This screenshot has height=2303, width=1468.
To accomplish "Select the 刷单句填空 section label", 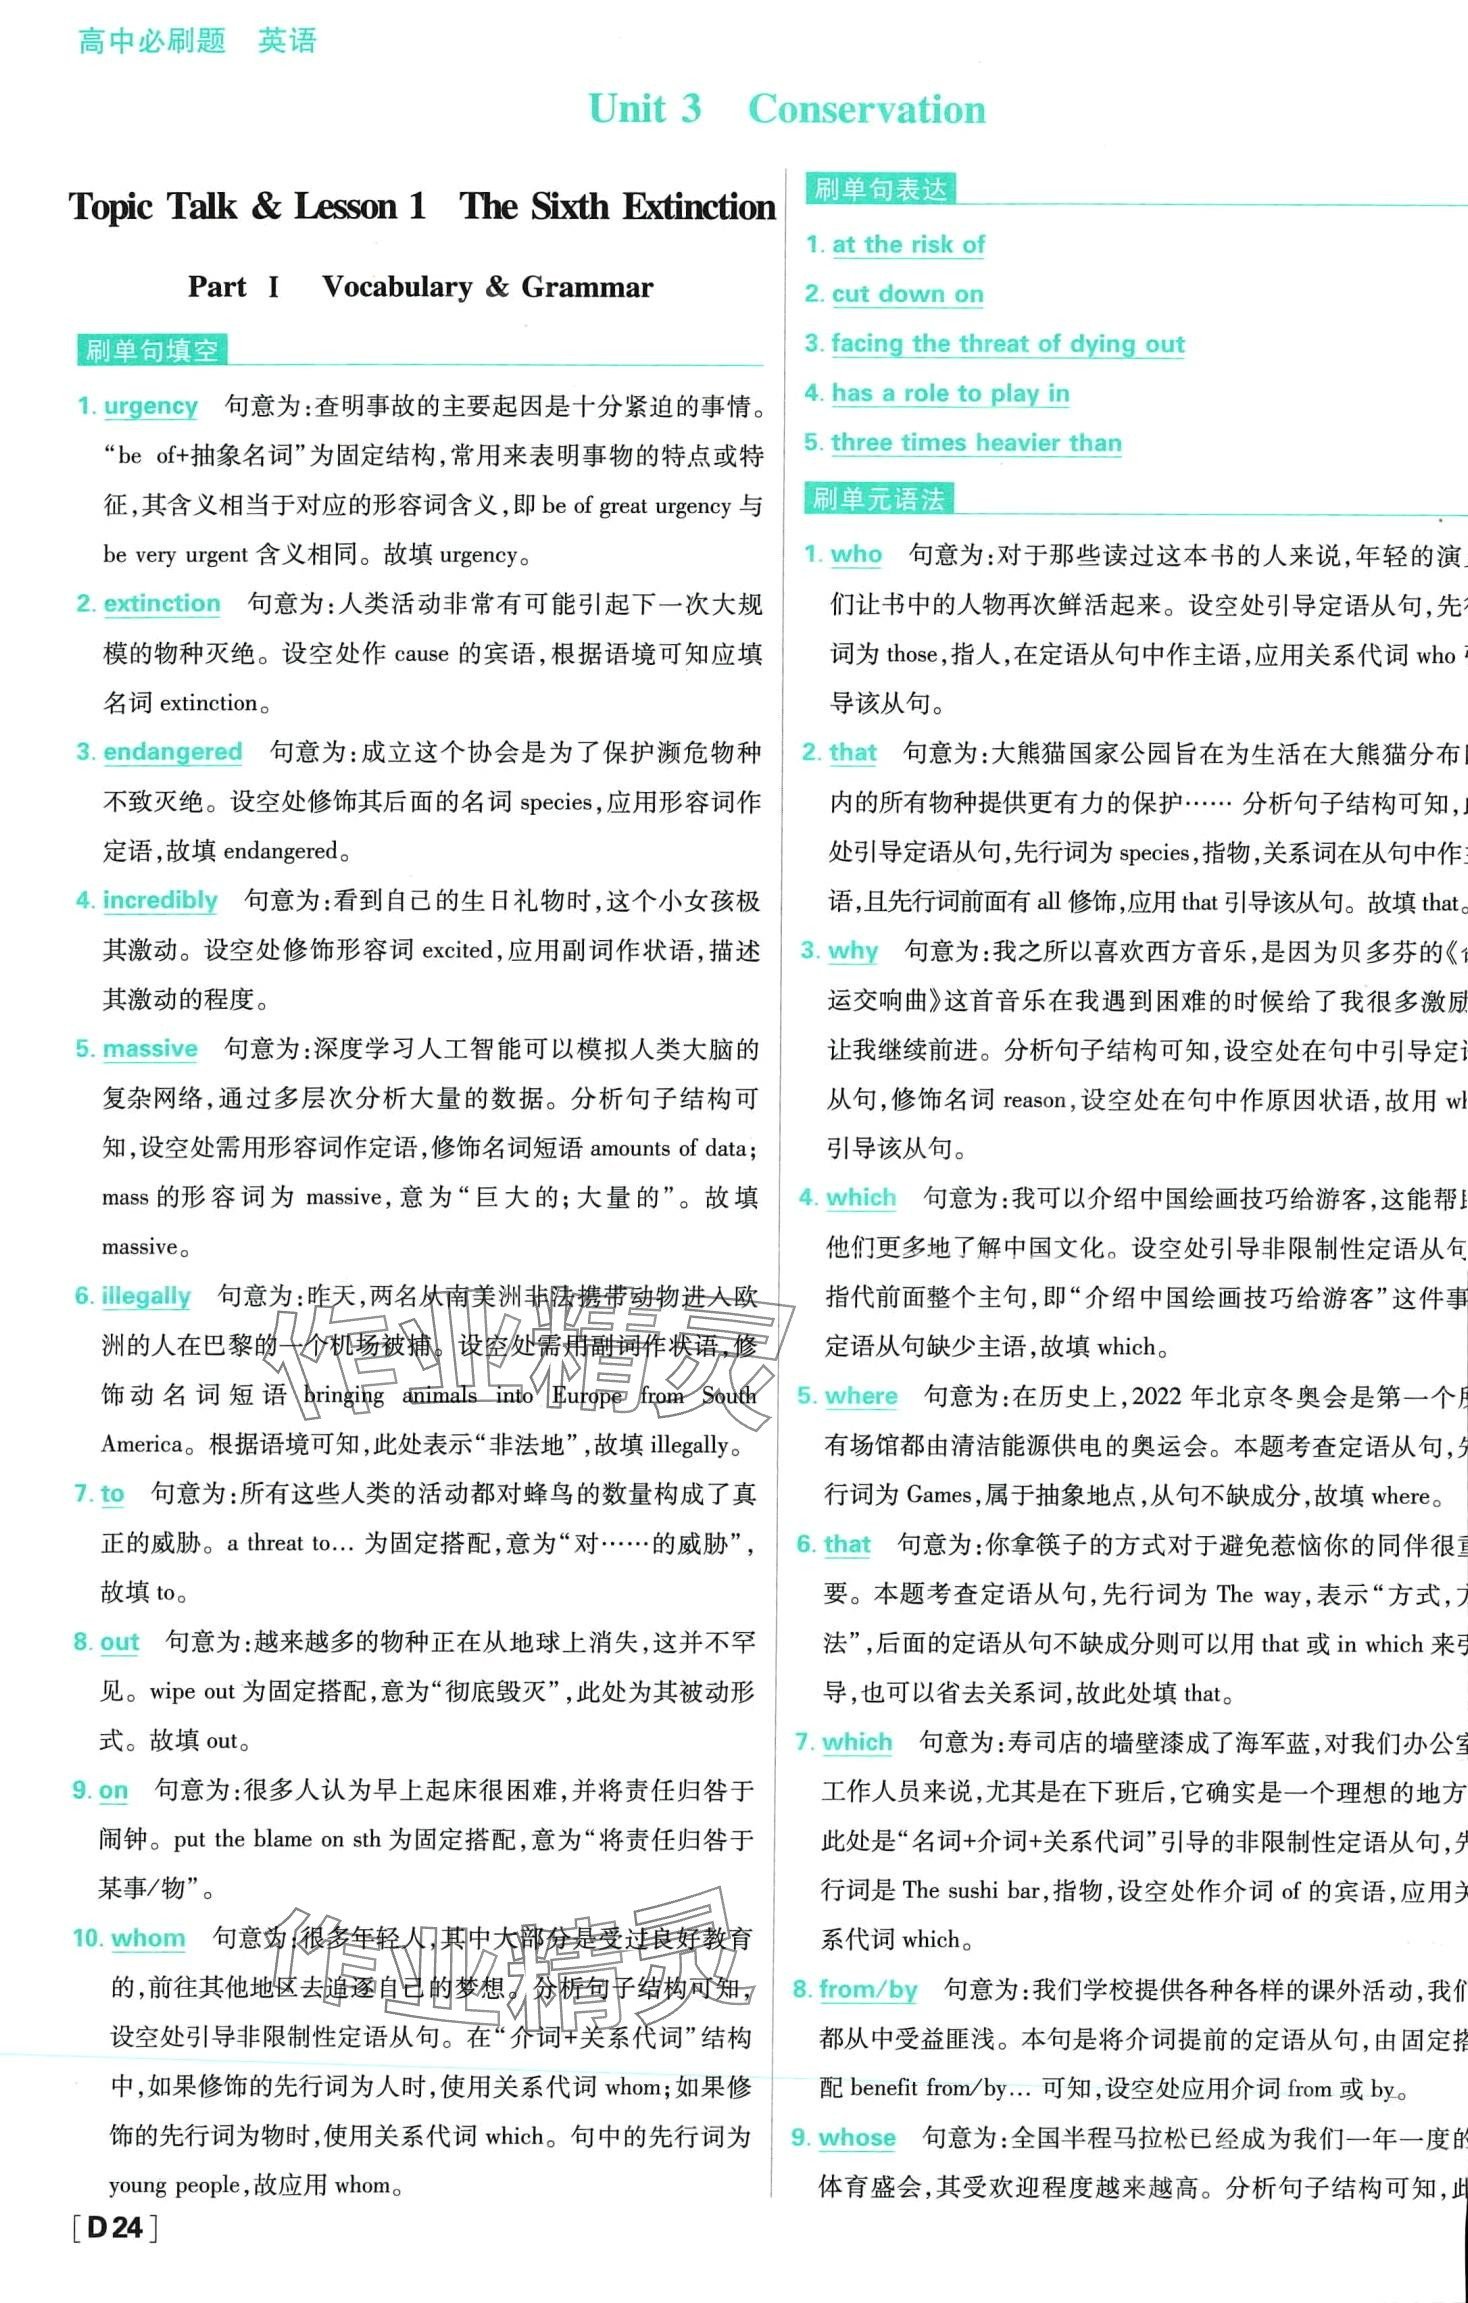I will click(x=152, y=350).
